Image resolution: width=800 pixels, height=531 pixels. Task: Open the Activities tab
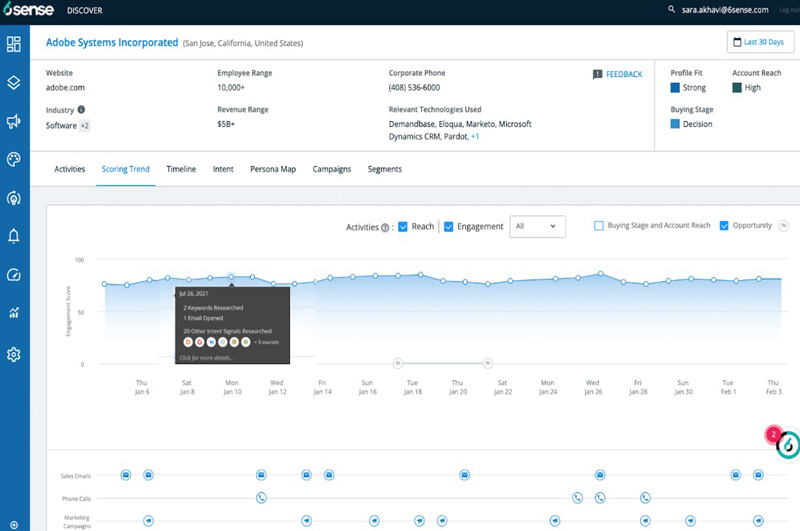coord(70,169)
